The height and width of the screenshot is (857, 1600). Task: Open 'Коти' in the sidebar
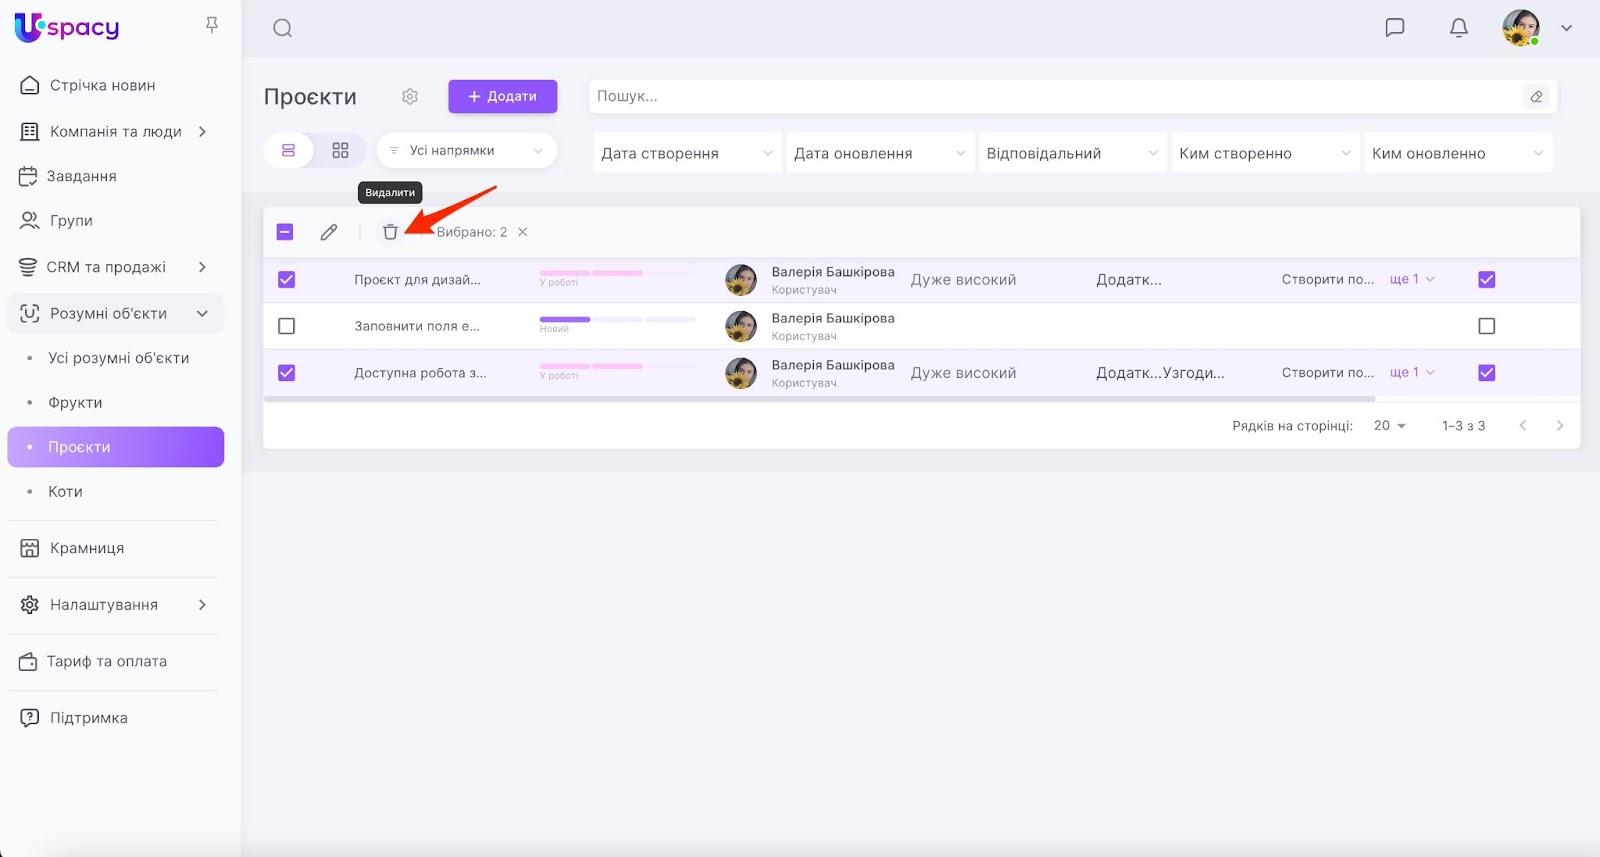66,492
